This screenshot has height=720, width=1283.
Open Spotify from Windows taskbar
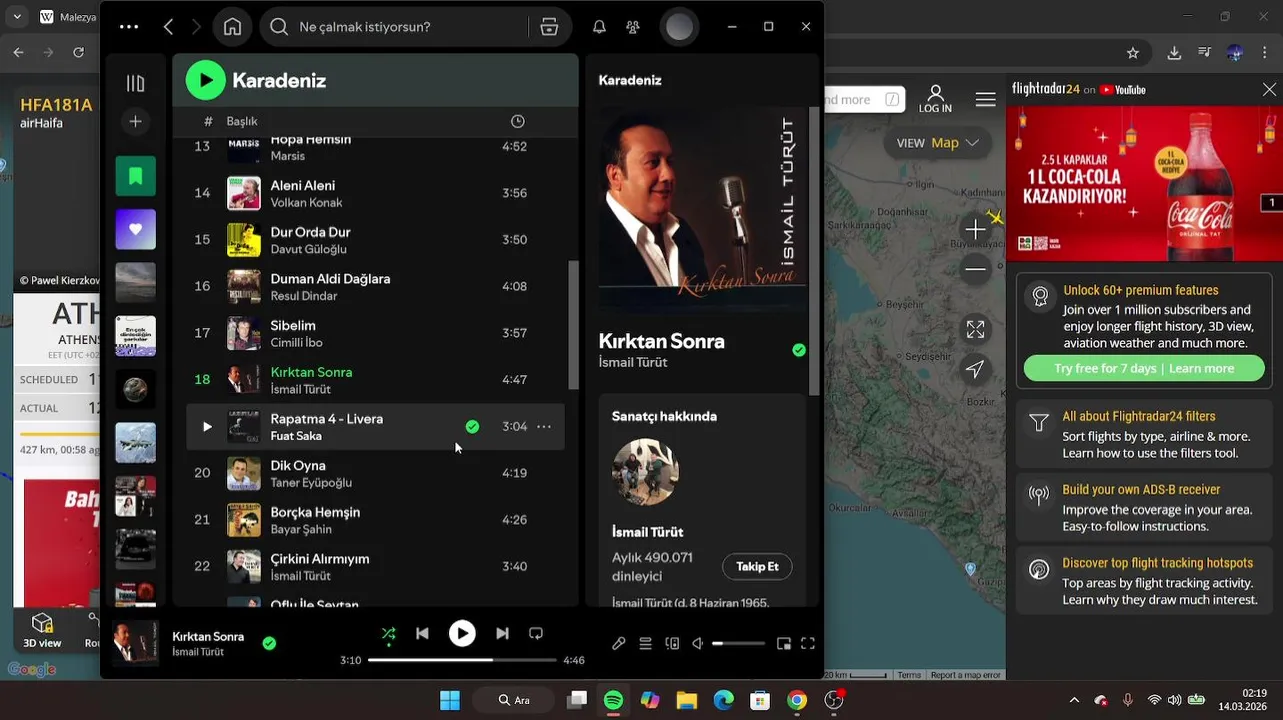[x=613, y=700]
